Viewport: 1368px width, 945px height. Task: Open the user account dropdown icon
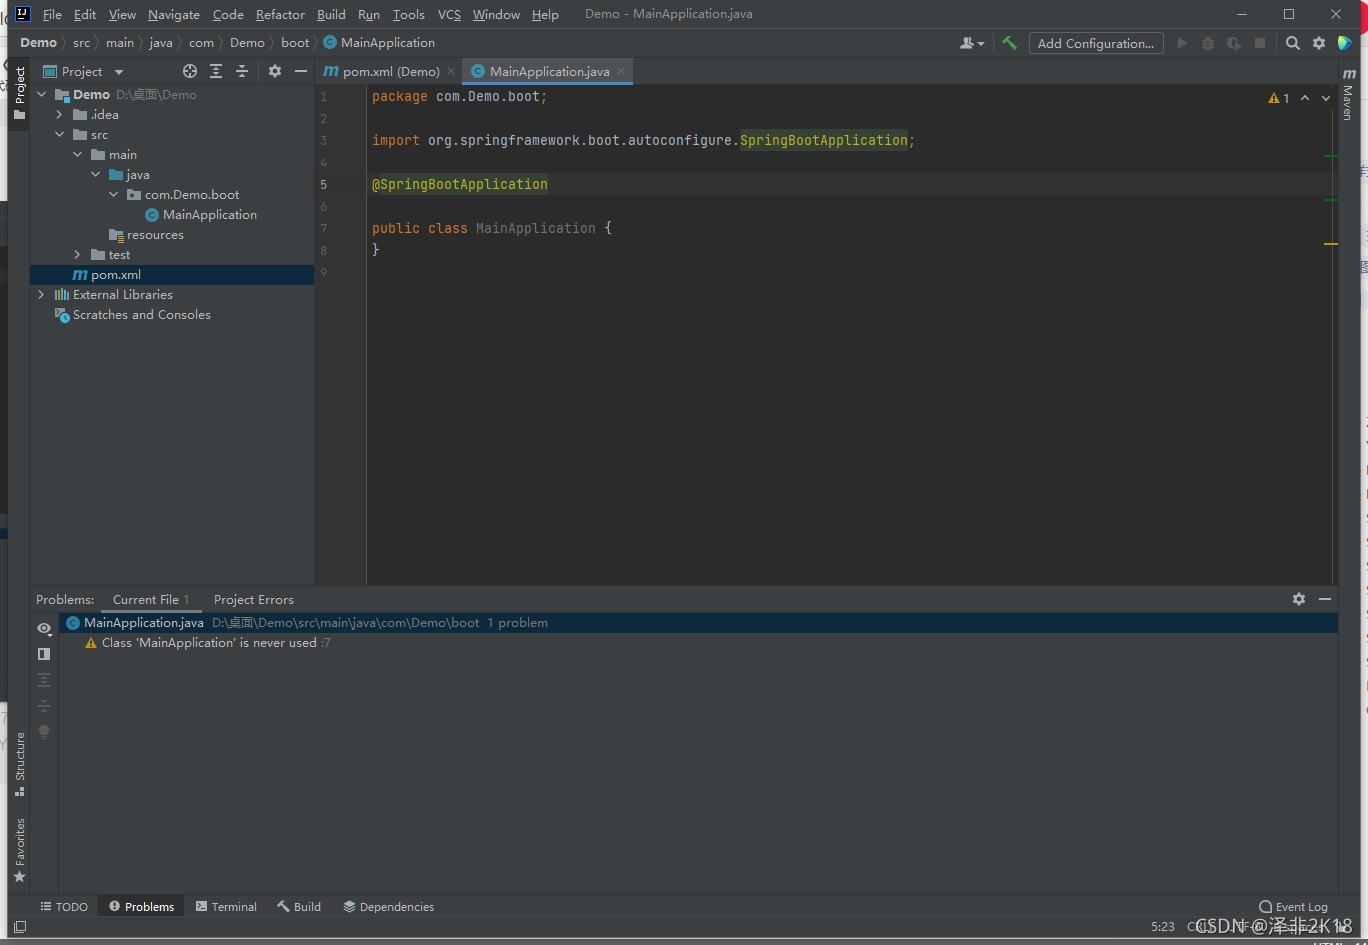coord(972,43)
